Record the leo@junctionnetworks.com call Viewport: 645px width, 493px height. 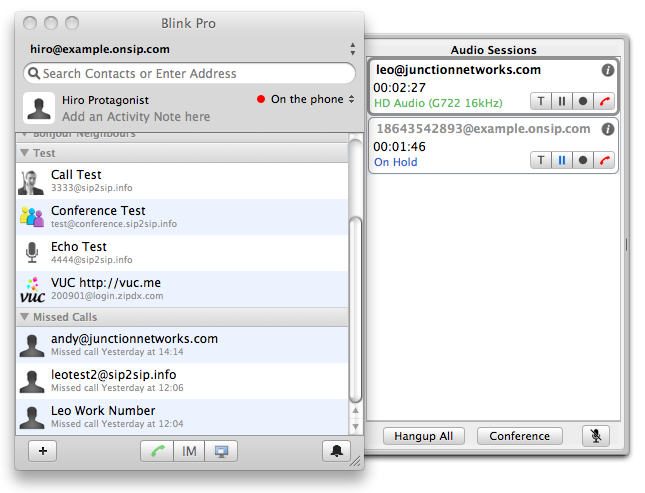583,101
